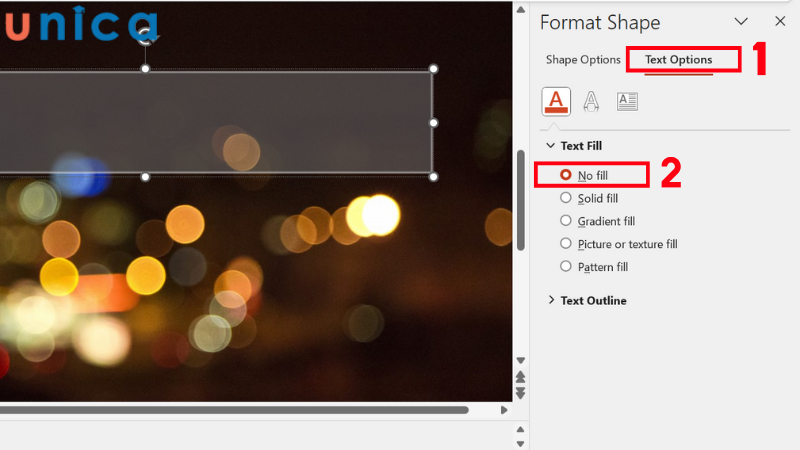This screenshot has width=800, height=450.
Task: Open the Text Effects icon tab
Action: click(591, 101)
